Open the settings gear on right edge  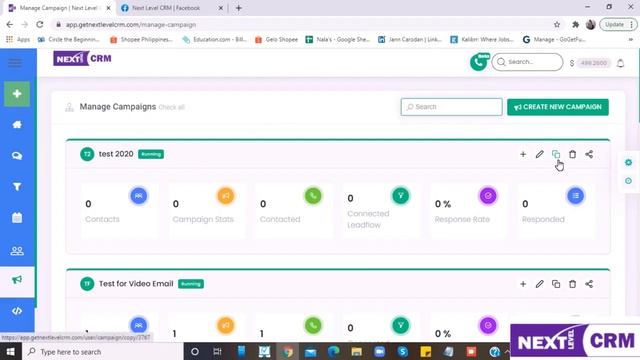pyautogui.click(x=629, y=162)
